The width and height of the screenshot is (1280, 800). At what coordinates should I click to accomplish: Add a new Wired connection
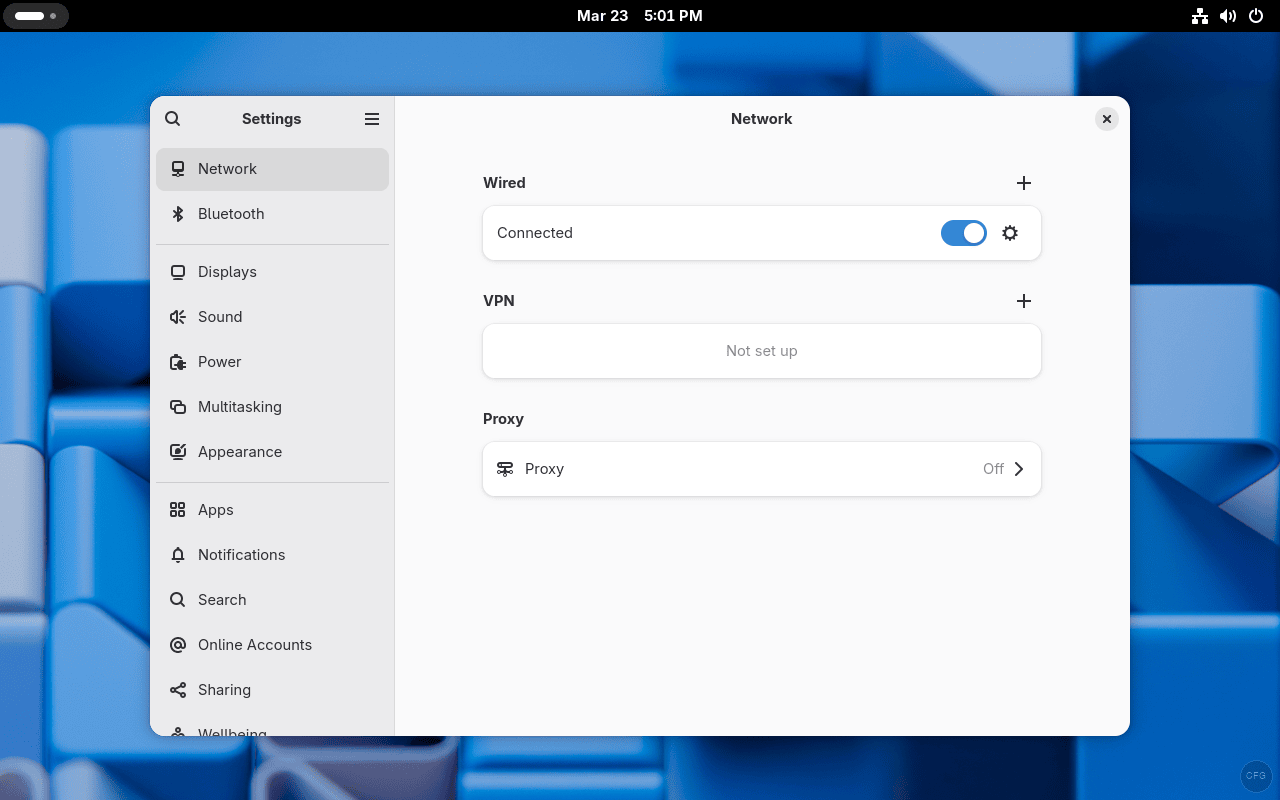pyautogui.click(x=1023, y=183)
